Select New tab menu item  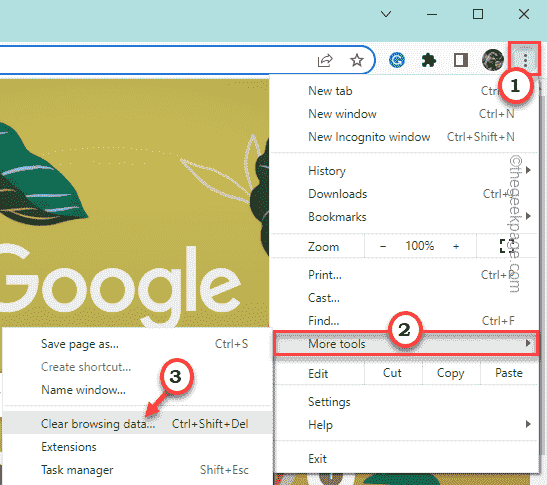tap(405, 91)
